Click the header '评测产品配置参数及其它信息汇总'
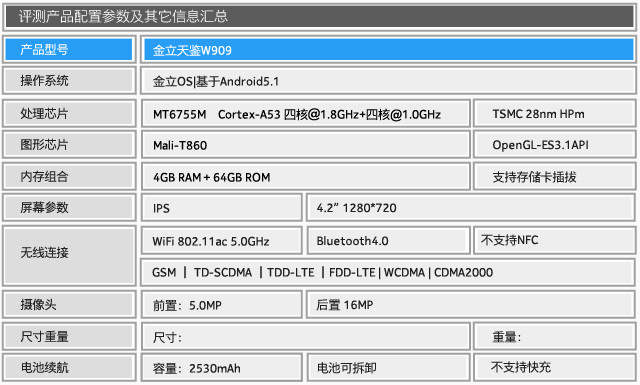The width and height of the screenshot is (640, 385). [320, 17]
